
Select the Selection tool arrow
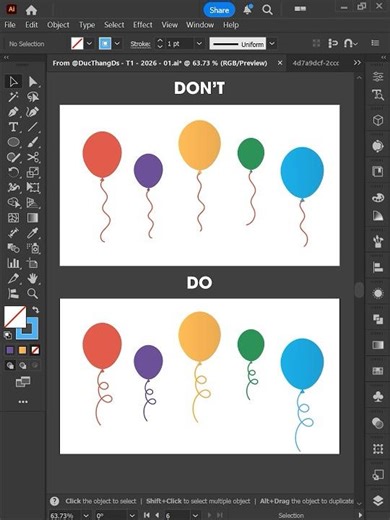(x=13, y=81)
